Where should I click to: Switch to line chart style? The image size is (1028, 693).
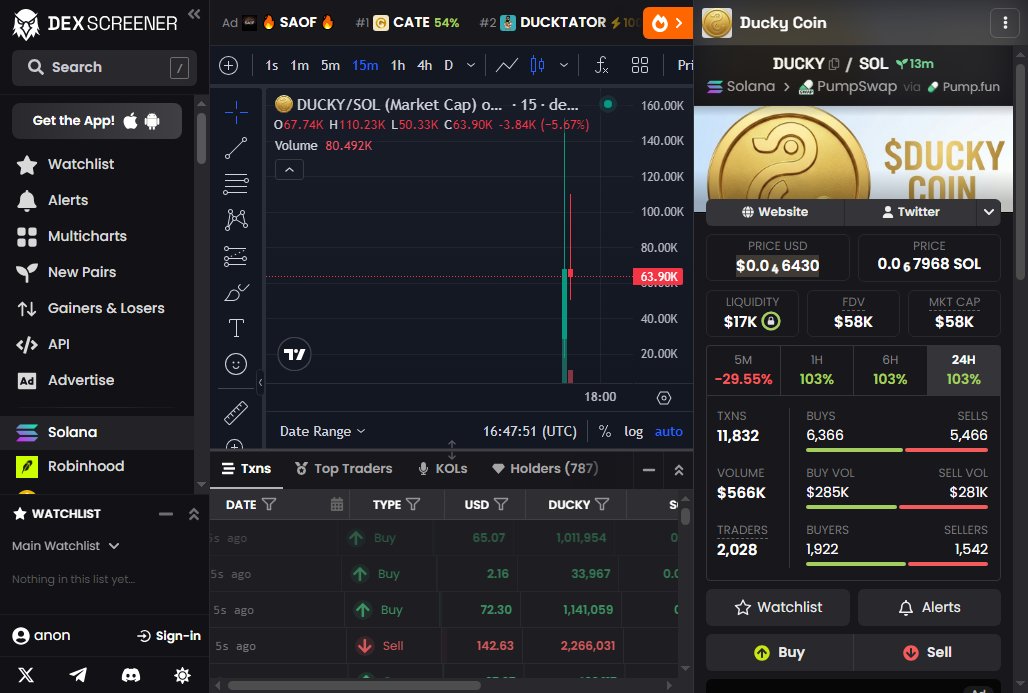pyautogui.click(x=506, y=65)
